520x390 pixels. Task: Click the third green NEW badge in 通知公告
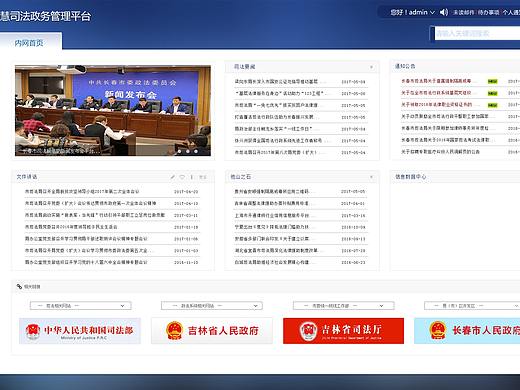pyautogui.click(x=492, y=105)
